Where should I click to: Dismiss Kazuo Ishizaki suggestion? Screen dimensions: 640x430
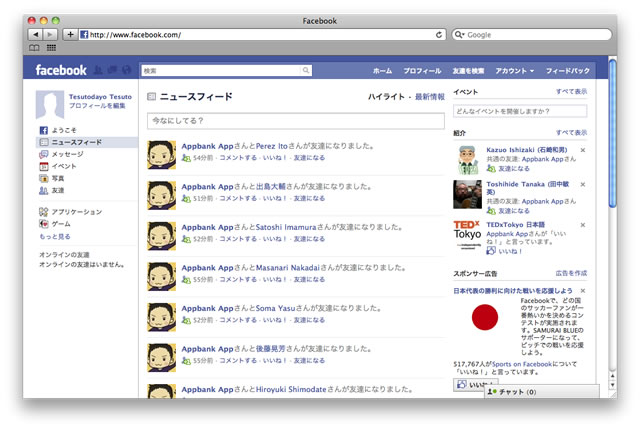[x=583, y=150]
